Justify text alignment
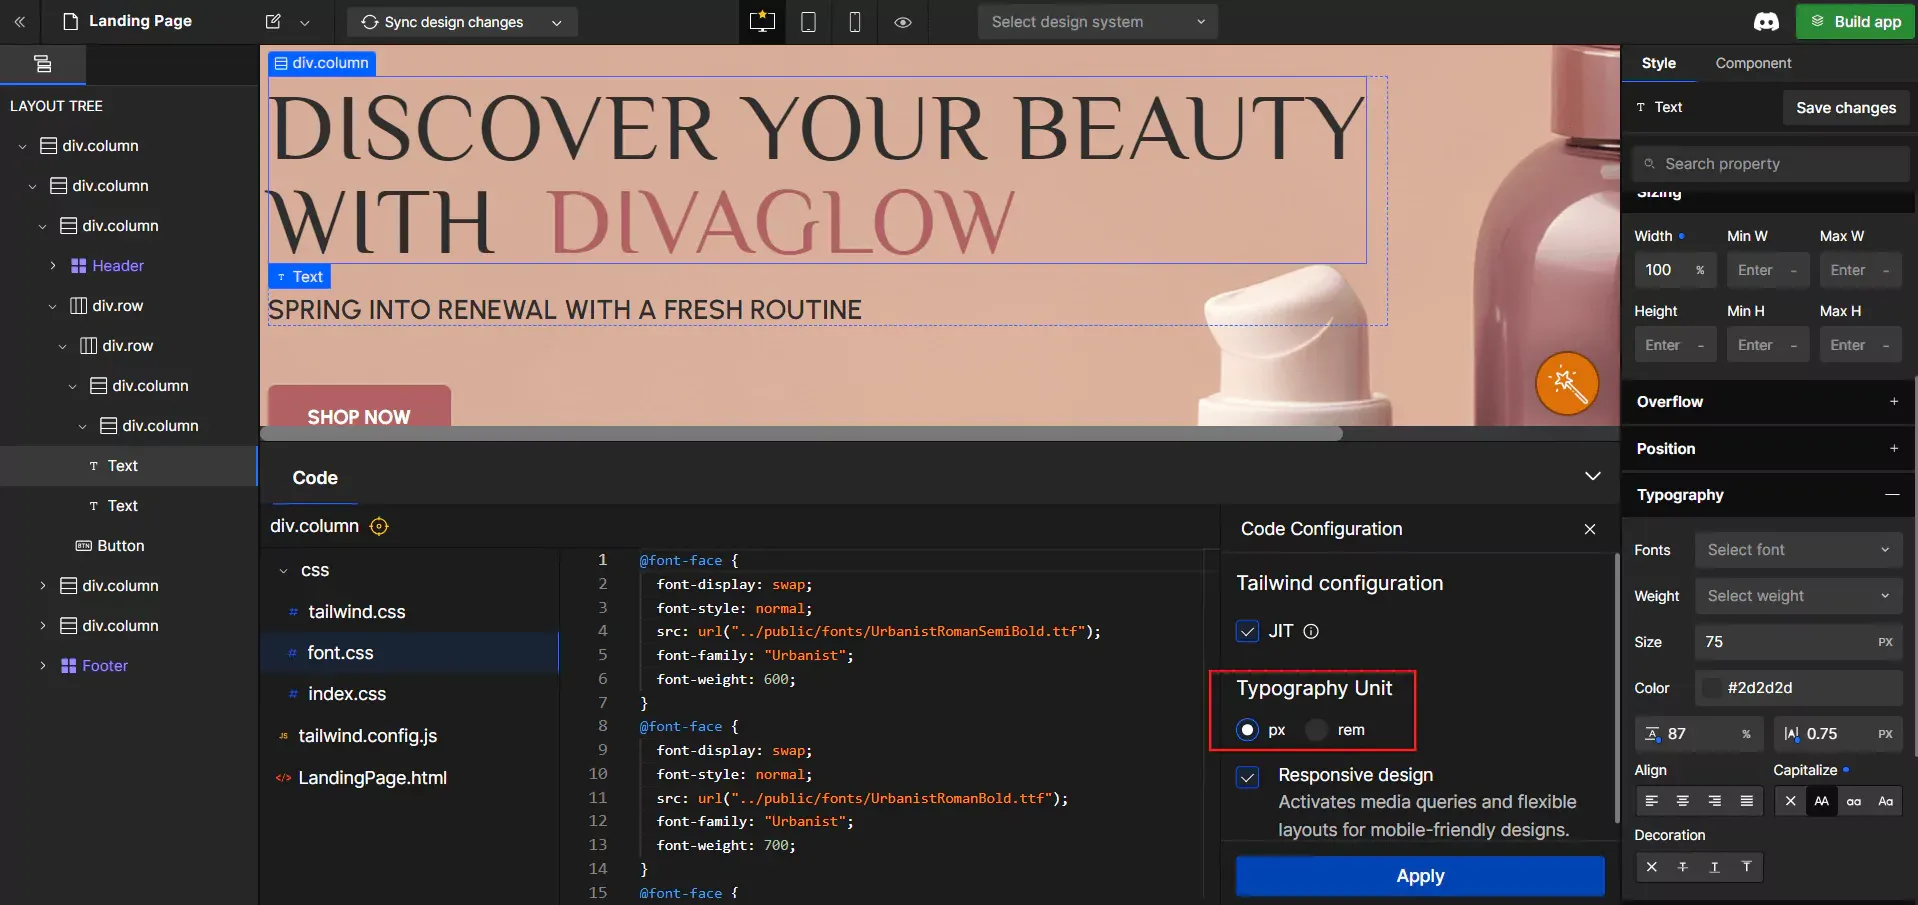Image resolution: width=1918 pixels, height=905 pixels. click(x=1747, y=801)
